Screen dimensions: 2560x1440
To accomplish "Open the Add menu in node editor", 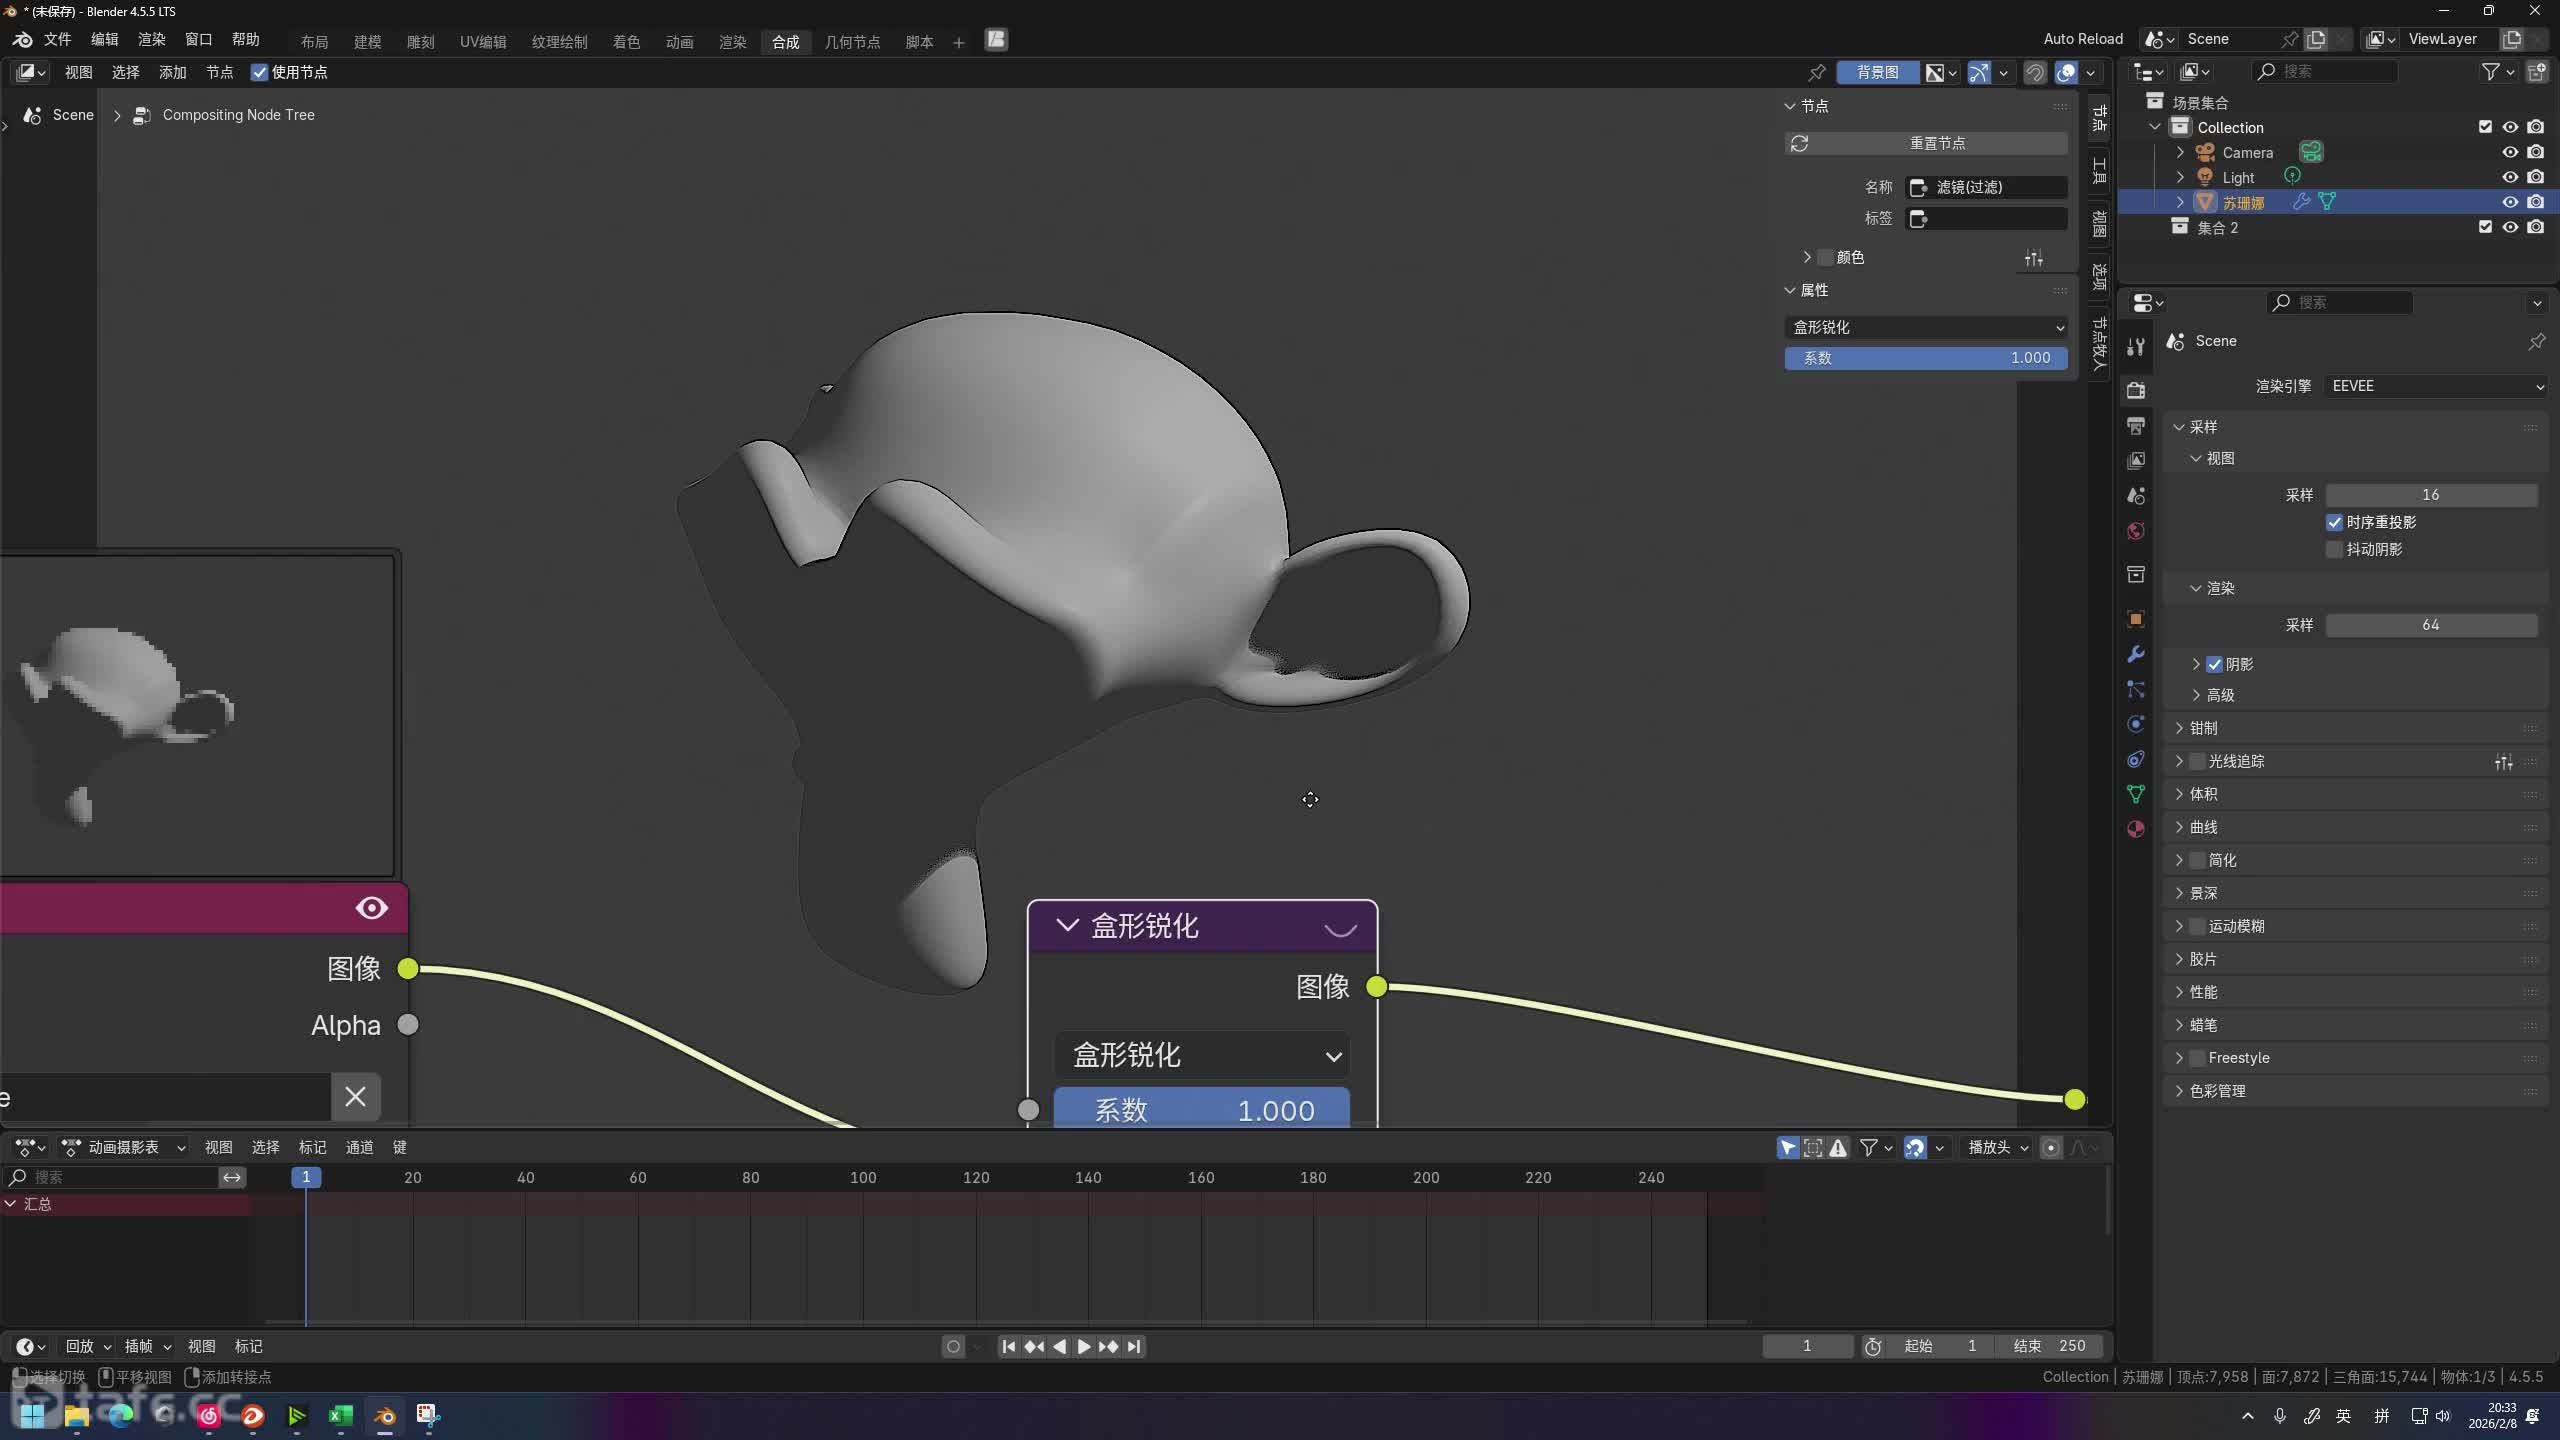I will click(x=172, y=72).
